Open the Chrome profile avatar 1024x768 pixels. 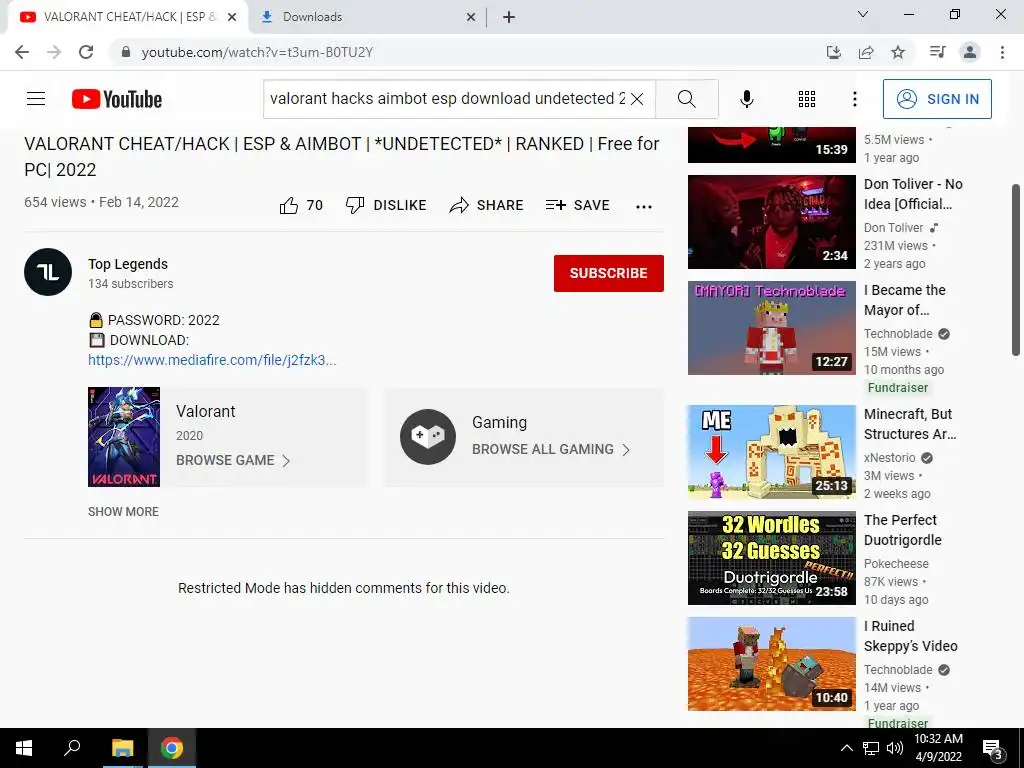coord(970,52)
